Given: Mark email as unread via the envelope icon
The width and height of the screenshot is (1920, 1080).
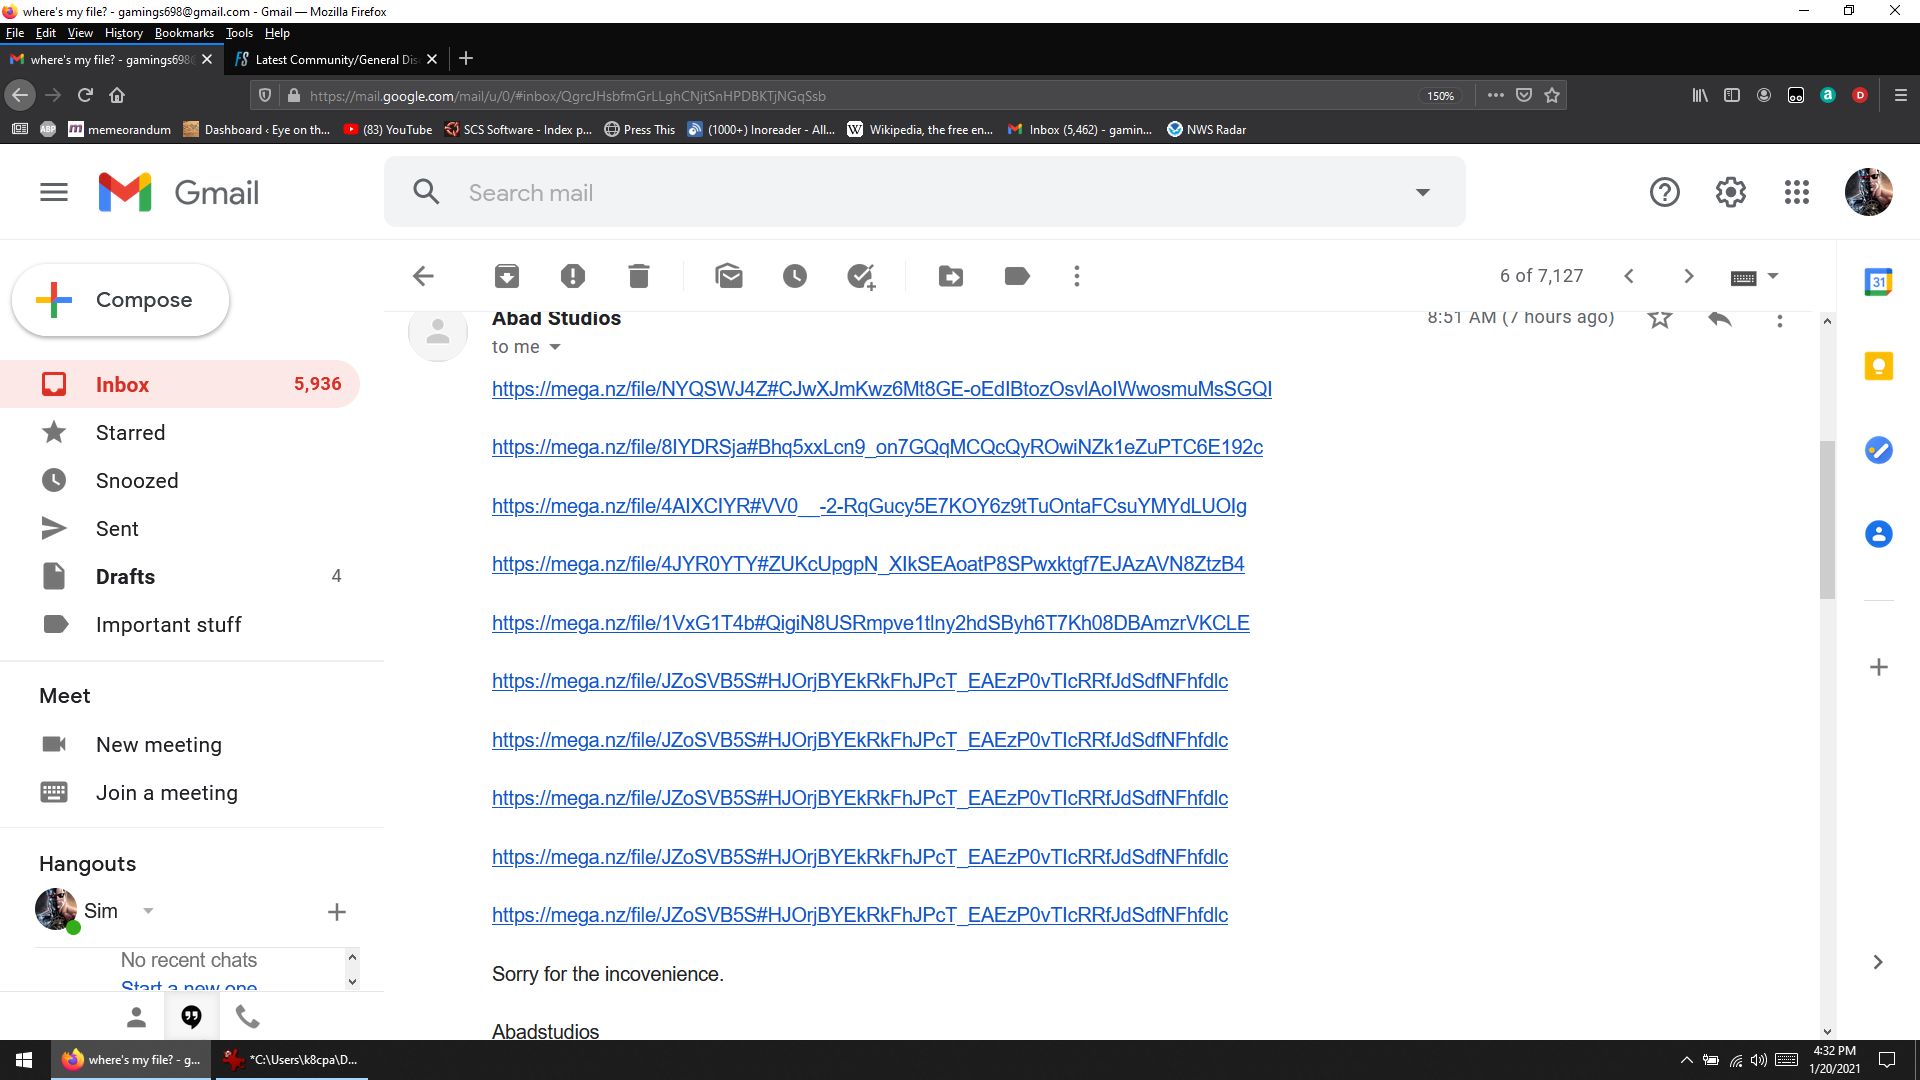Looking at the screenshot, I should click(x=729, y=276).
